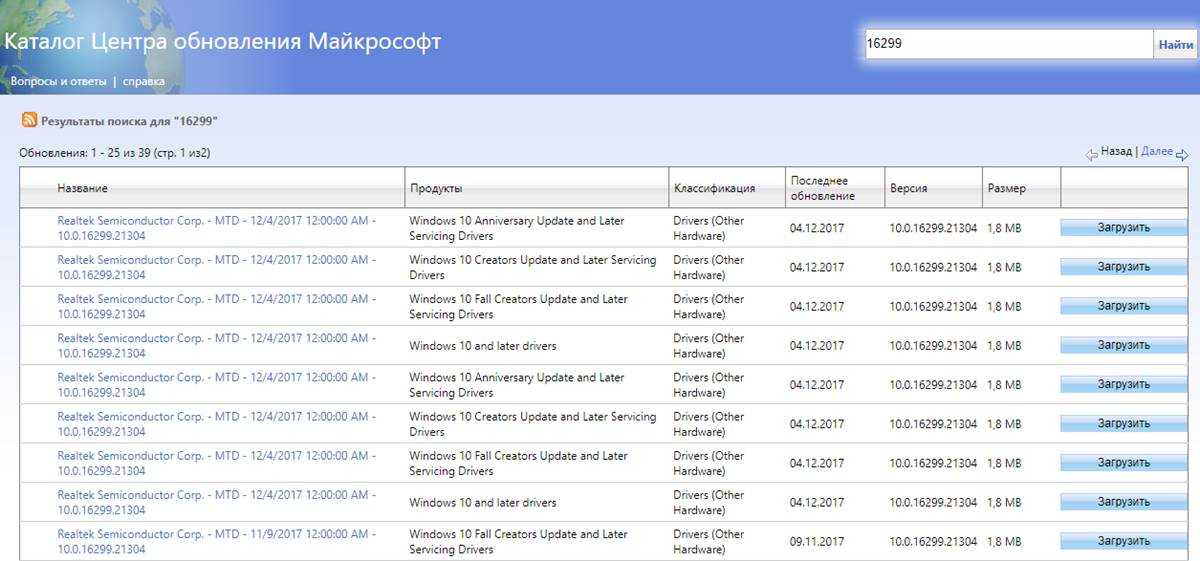Click the Обновления: 1 - 25 из 39 text

click(115, 153)
